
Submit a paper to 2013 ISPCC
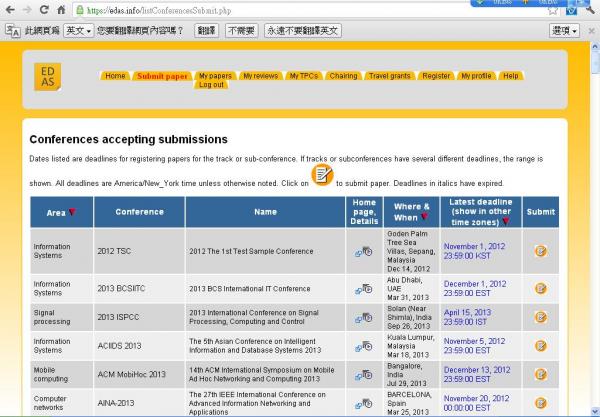click(540, 317)
